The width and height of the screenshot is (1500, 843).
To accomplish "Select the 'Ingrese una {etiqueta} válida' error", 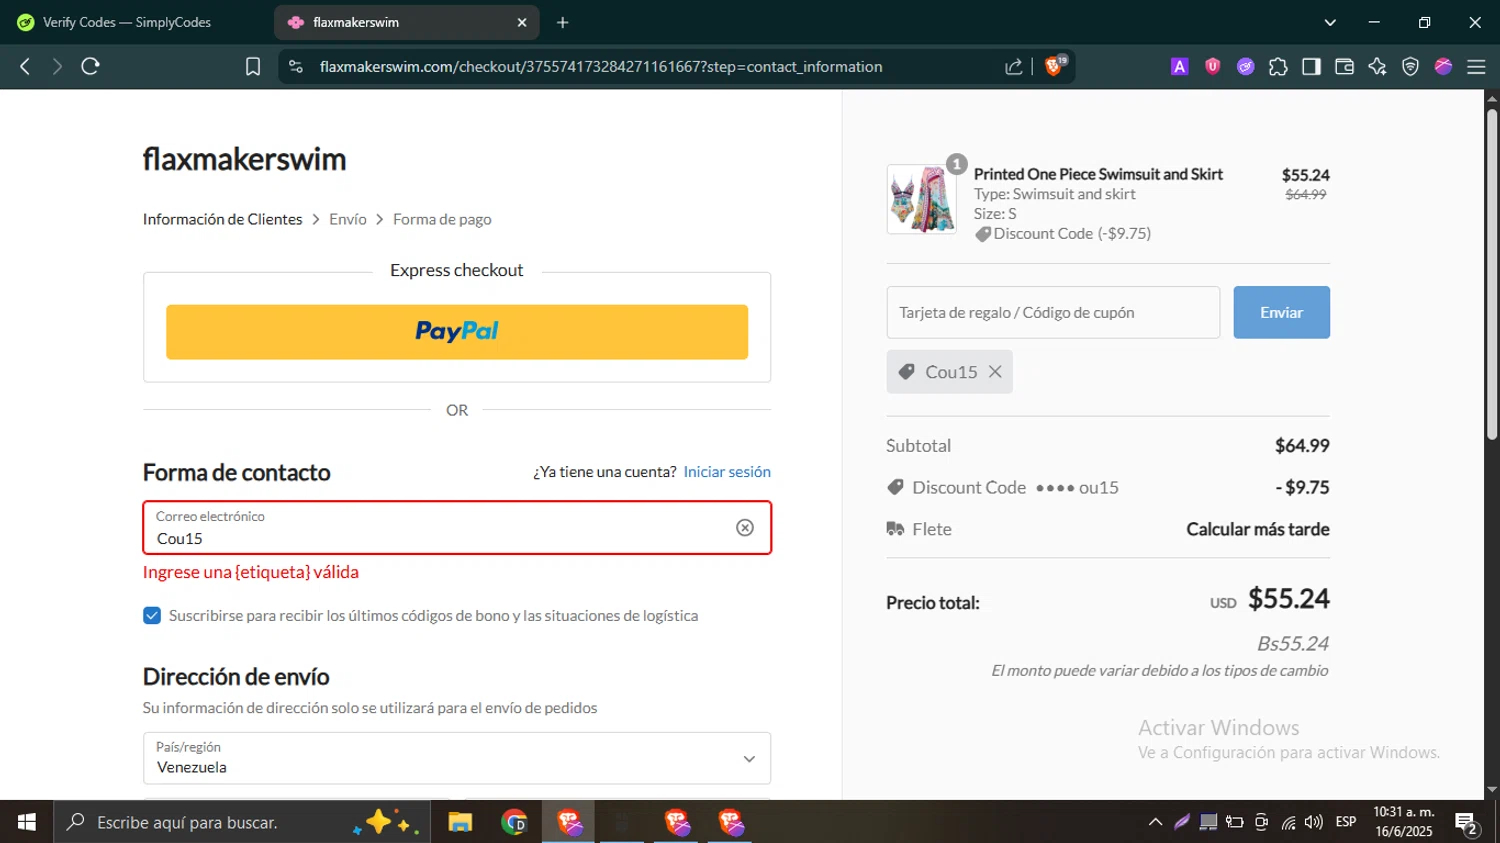I will tap(251, 572).
